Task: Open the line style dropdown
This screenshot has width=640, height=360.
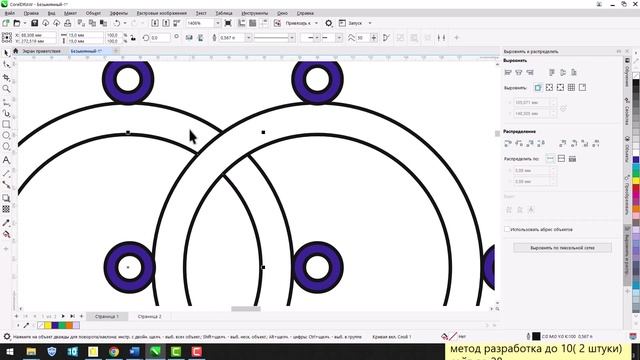Action: coord(292,38)
